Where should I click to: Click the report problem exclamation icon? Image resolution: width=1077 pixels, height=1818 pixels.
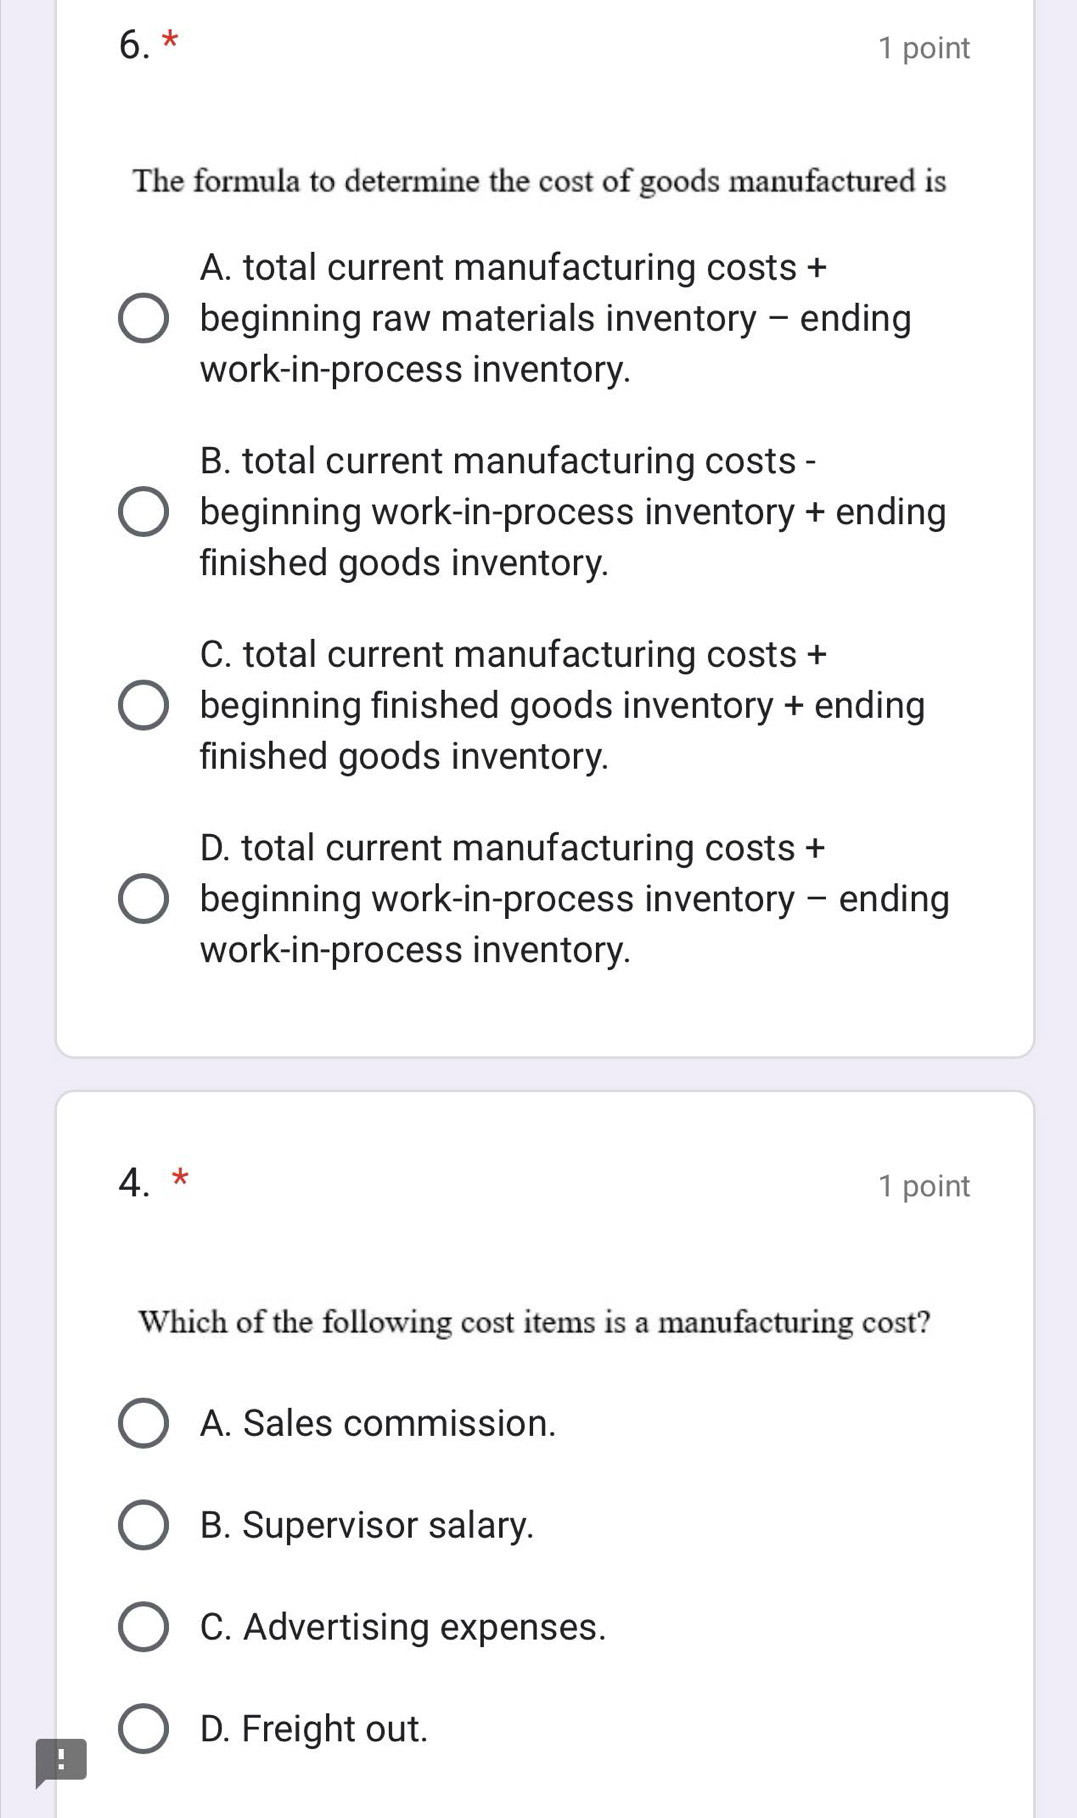point(61,1761)
